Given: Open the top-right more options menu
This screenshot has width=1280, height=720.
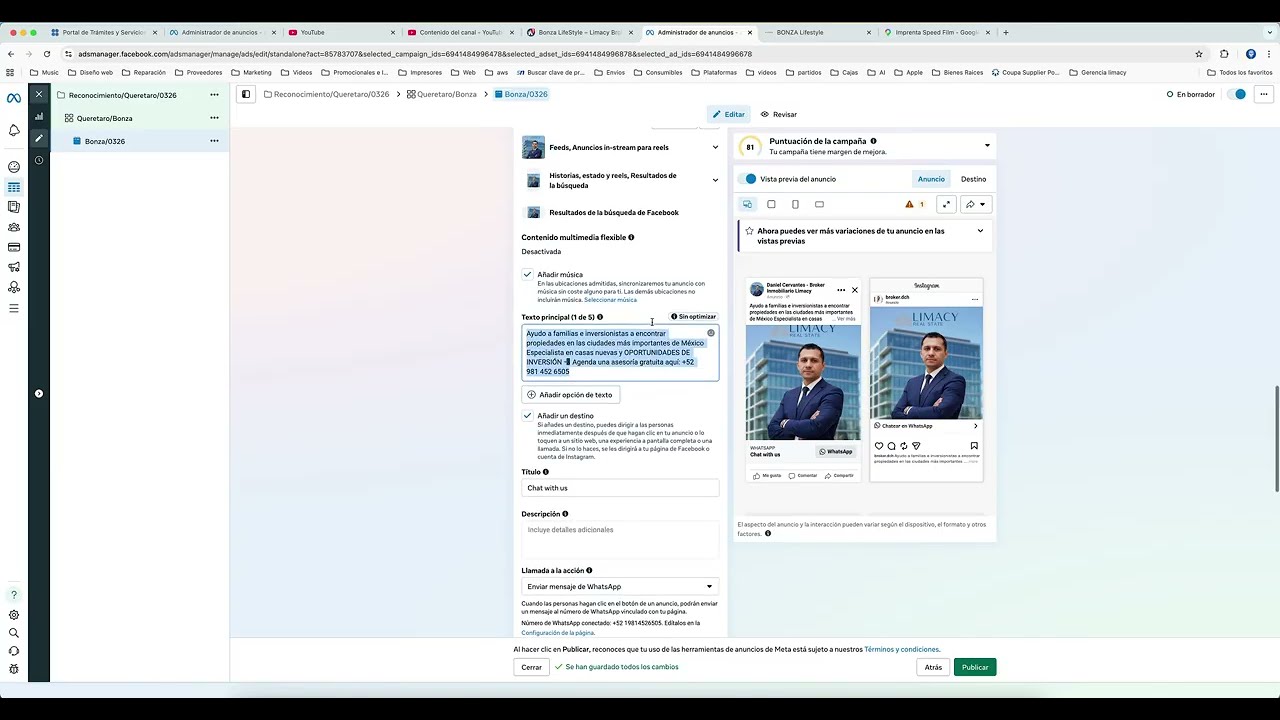Looking at the screenshot, I should (1264, 94).
